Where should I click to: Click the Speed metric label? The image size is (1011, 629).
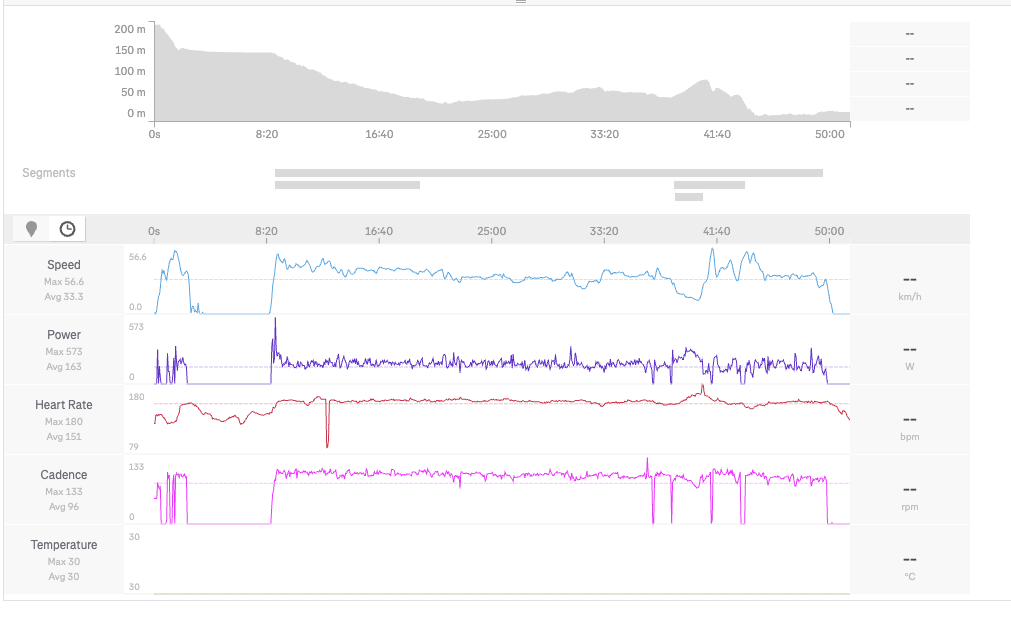tap(64, 265)
